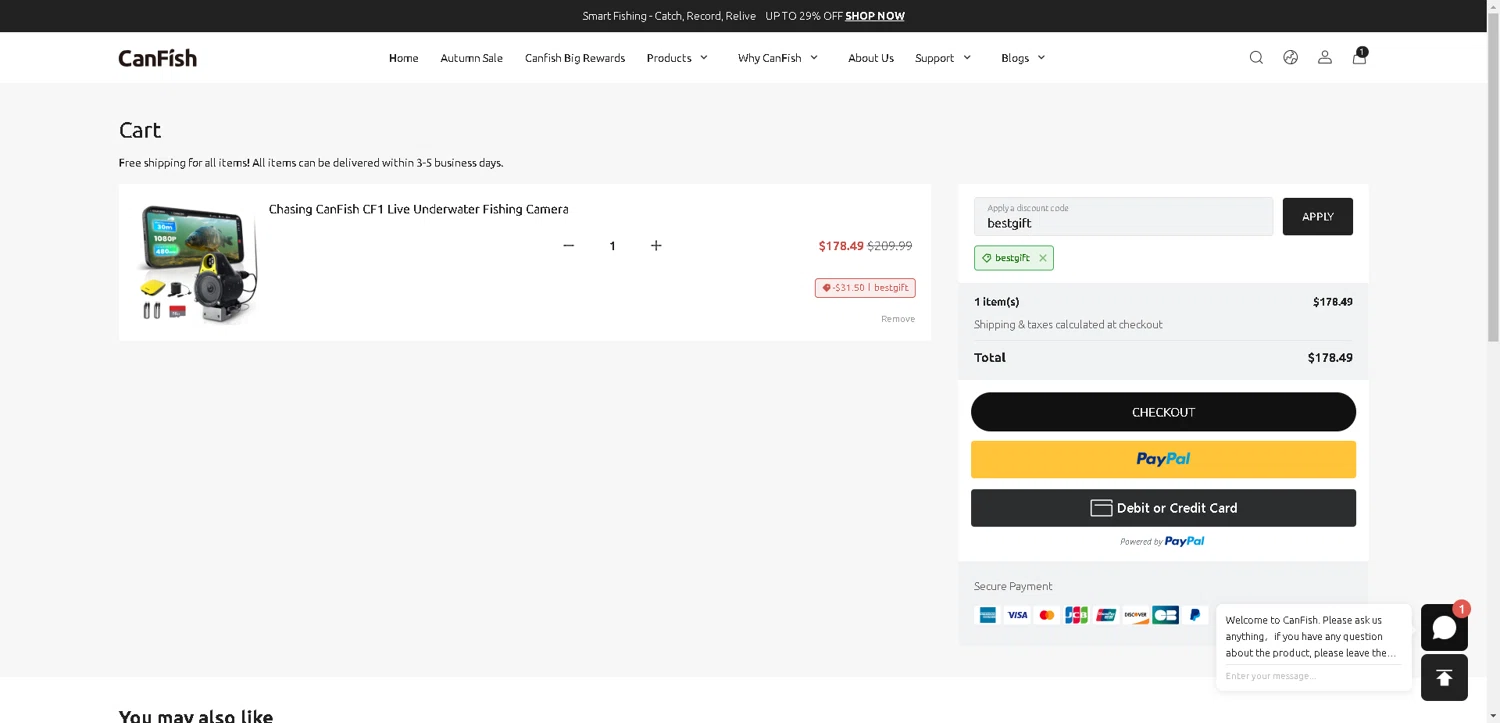This screenshot has width=1500, height=723.
Task: Click the APPLY discount button
Action: click(1318, 217)
